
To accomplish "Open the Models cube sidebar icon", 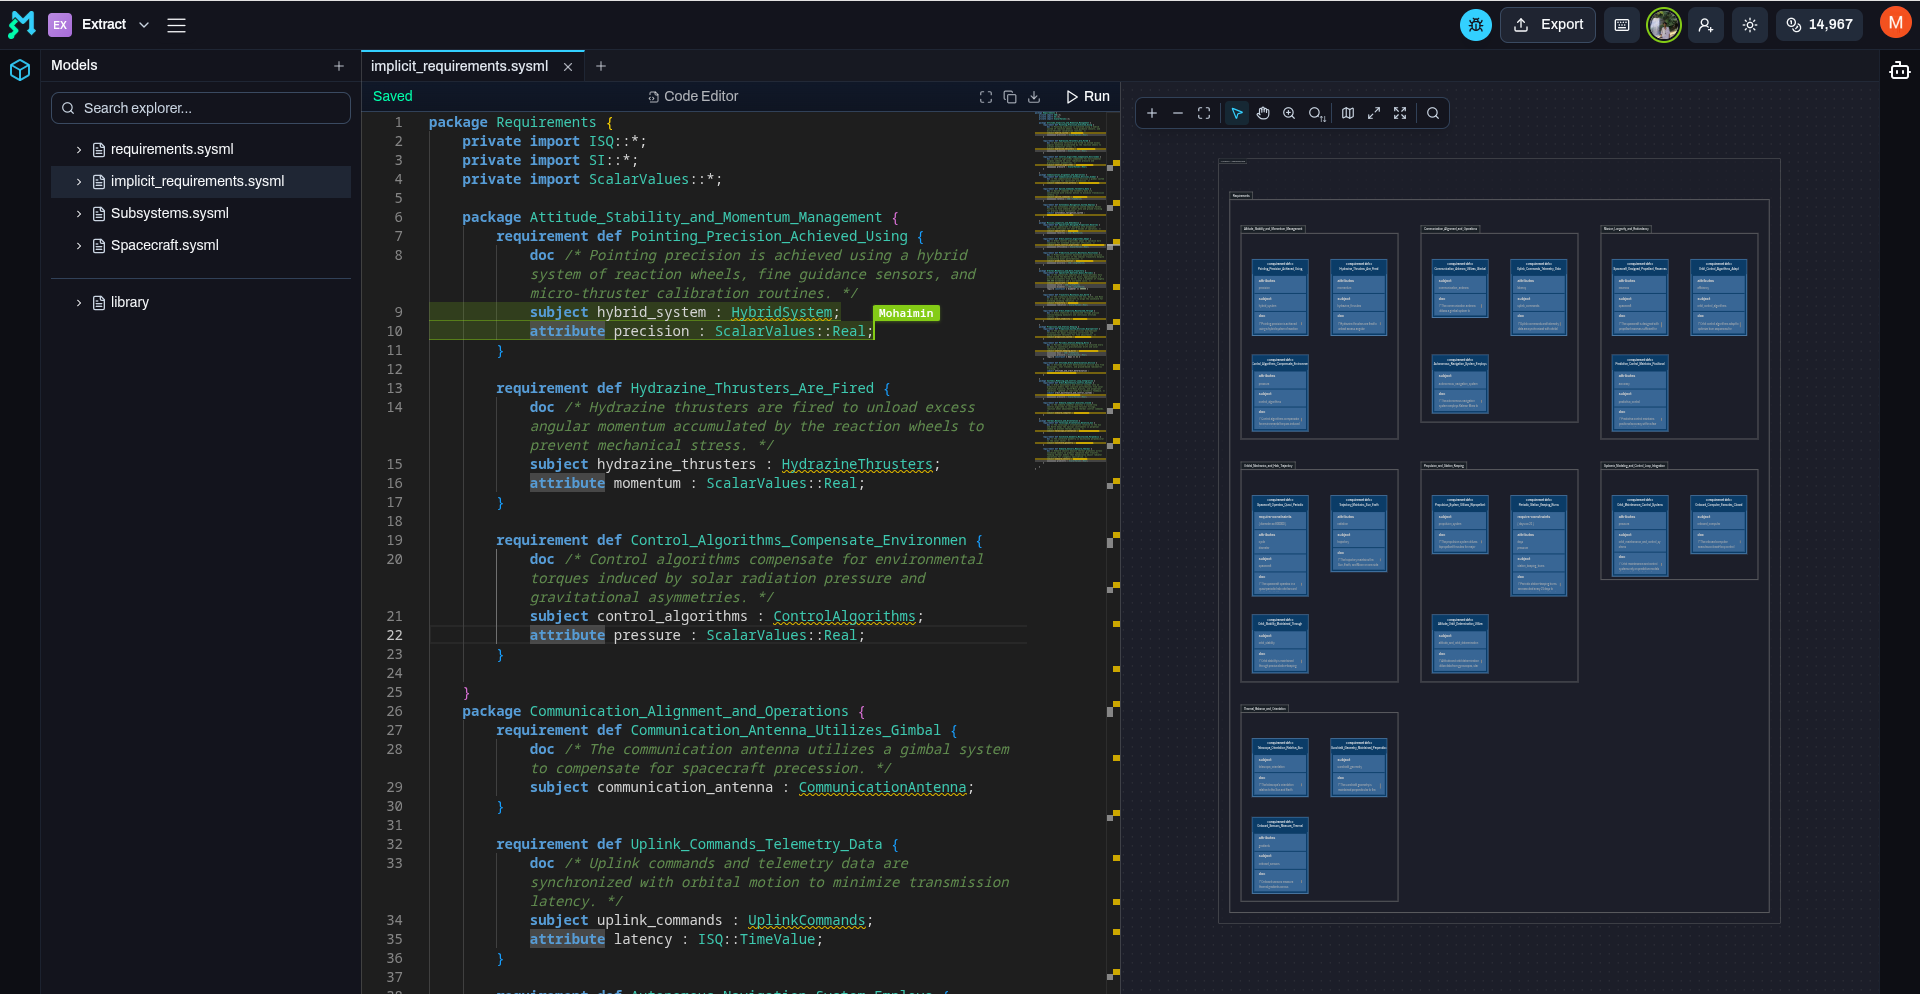I will [20, 70].
